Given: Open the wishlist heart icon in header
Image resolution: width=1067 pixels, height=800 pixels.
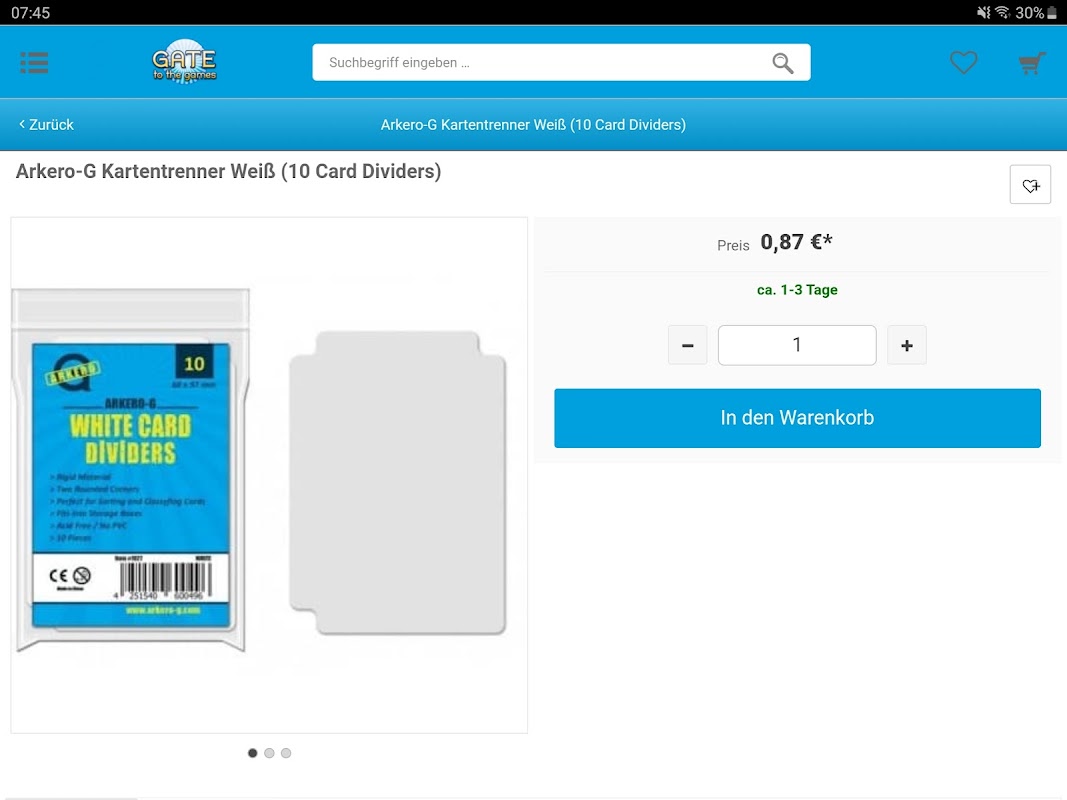Looking at the screenshot, I should point(964,63).
